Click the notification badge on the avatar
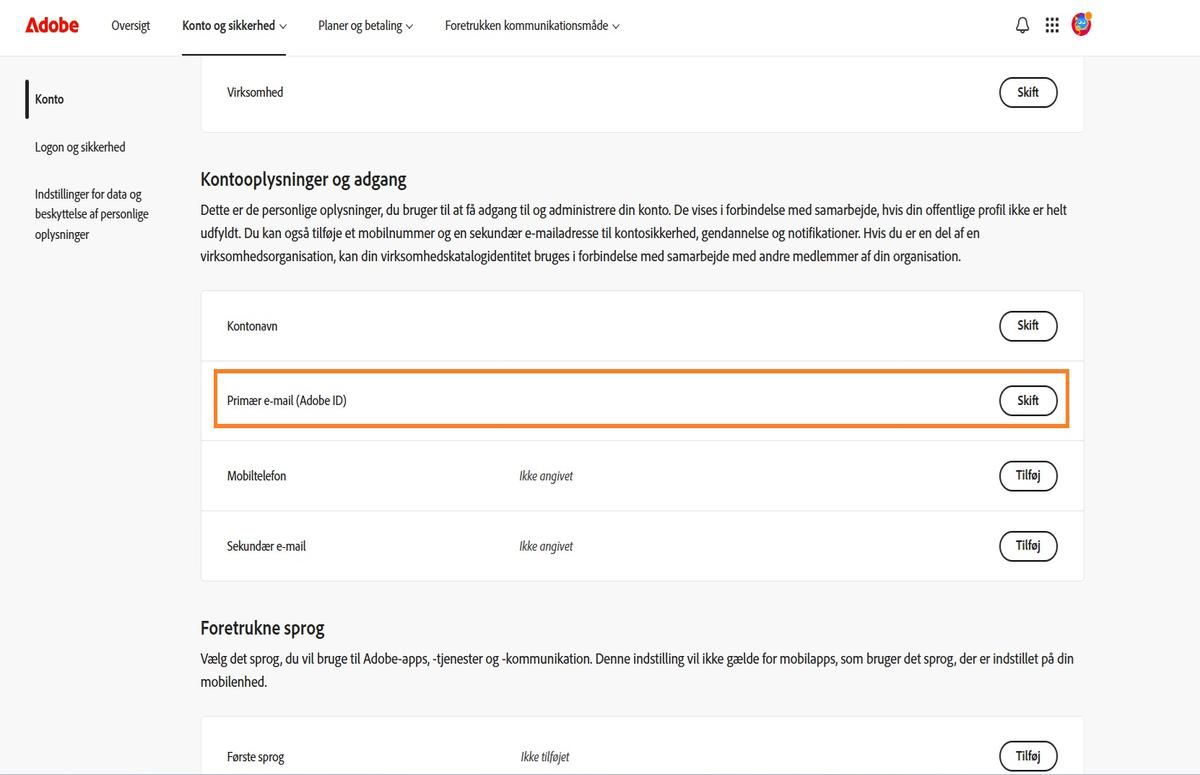 (1090, 15)
